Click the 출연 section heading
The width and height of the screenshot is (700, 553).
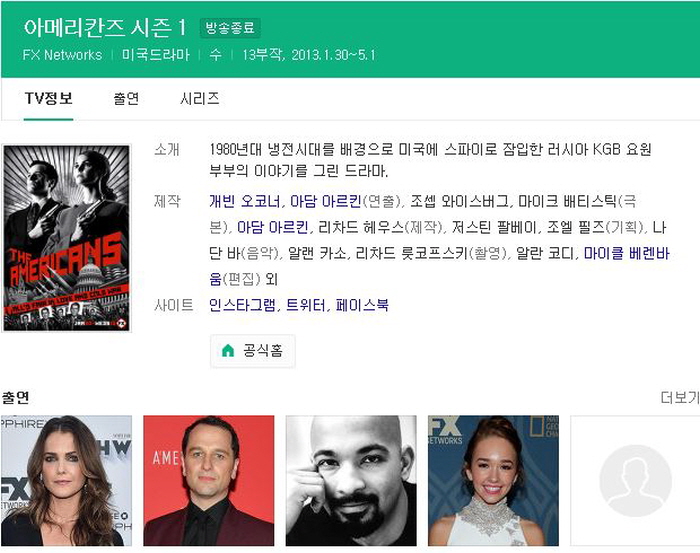(x=16, y=397)
